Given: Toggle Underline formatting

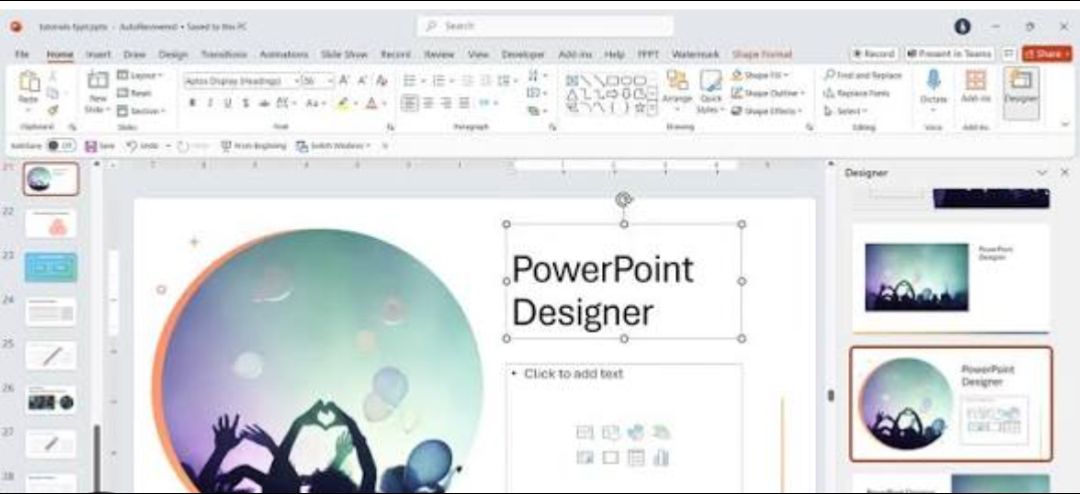Looking at the screenshot, I should (227, 103).
